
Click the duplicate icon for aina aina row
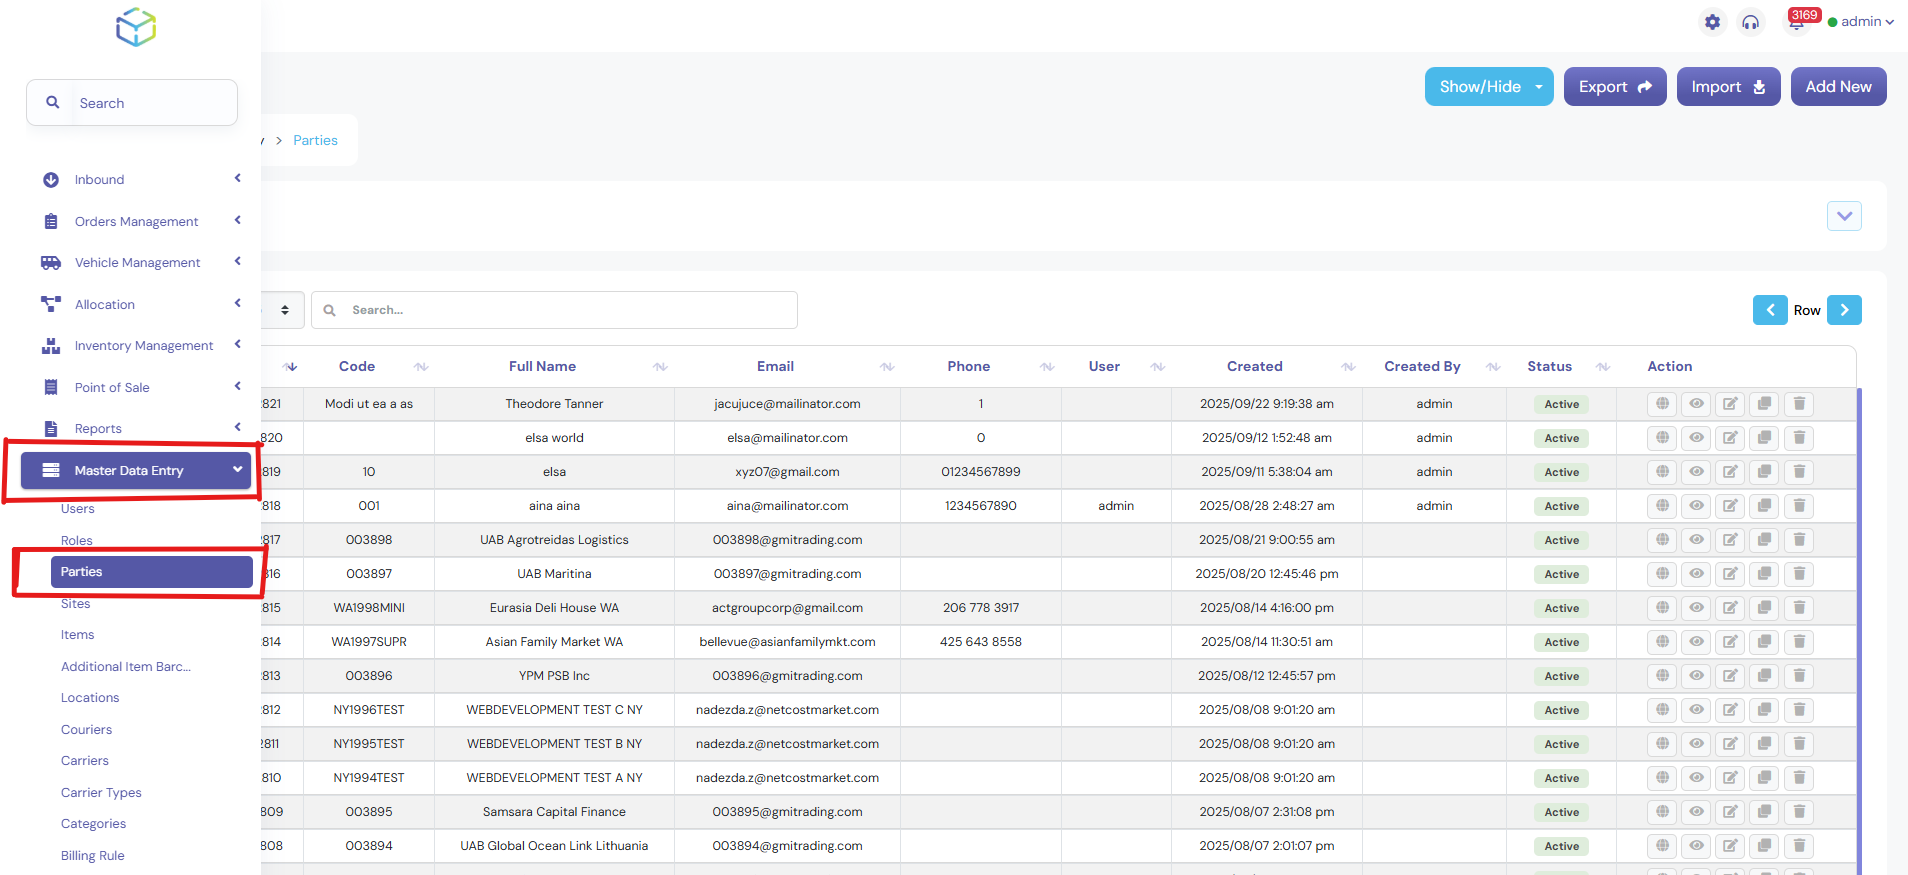1765,506
